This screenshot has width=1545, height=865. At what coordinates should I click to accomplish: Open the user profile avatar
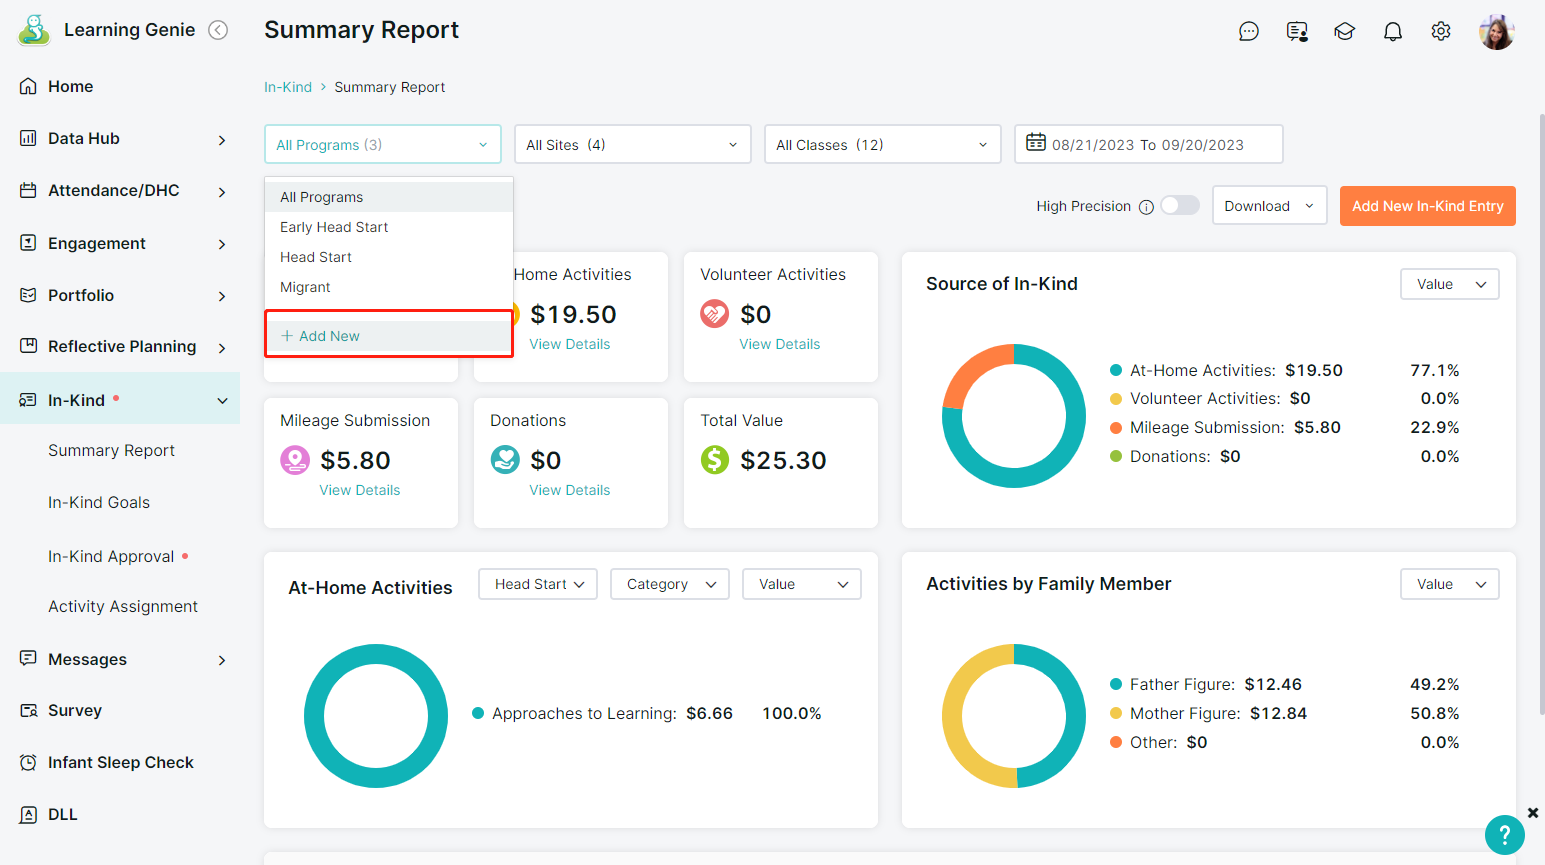tap(1496, 32)
